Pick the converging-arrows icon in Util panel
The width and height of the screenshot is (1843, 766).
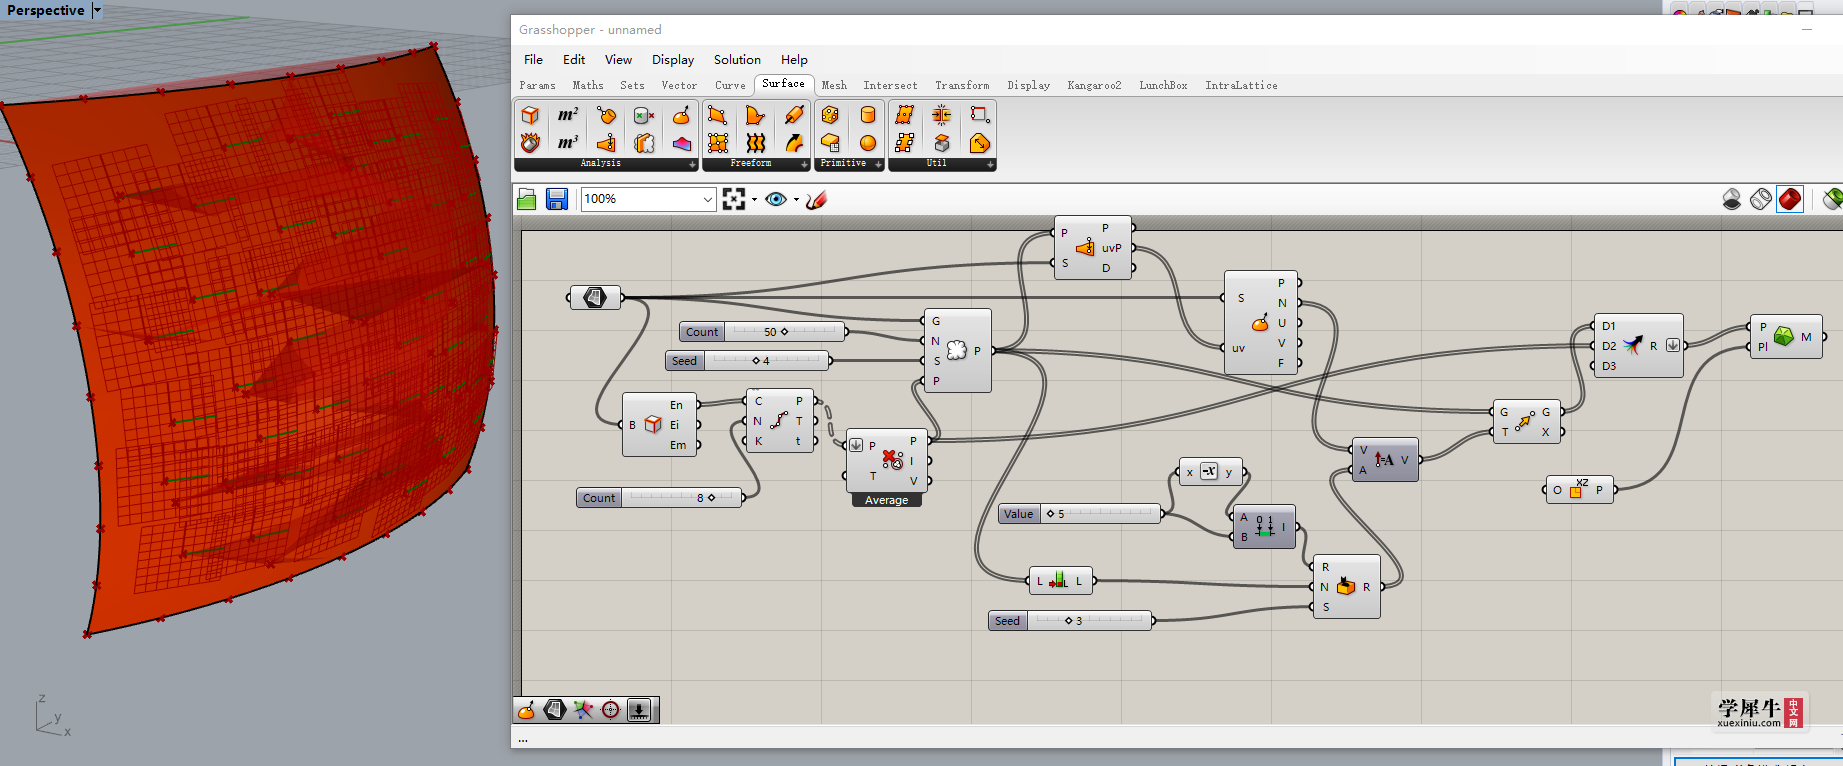tap(942, 115)
